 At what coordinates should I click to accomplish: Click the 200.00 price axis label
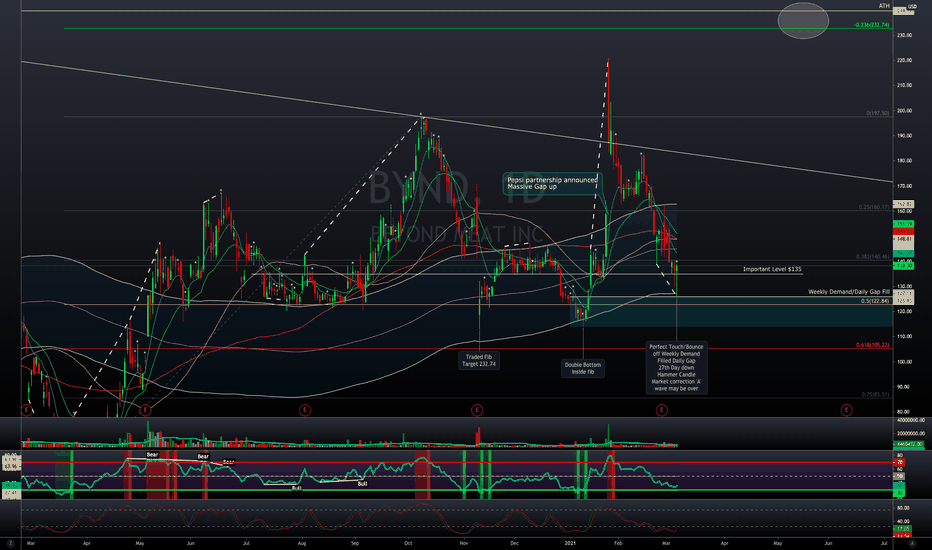click(x=904, y=111)
